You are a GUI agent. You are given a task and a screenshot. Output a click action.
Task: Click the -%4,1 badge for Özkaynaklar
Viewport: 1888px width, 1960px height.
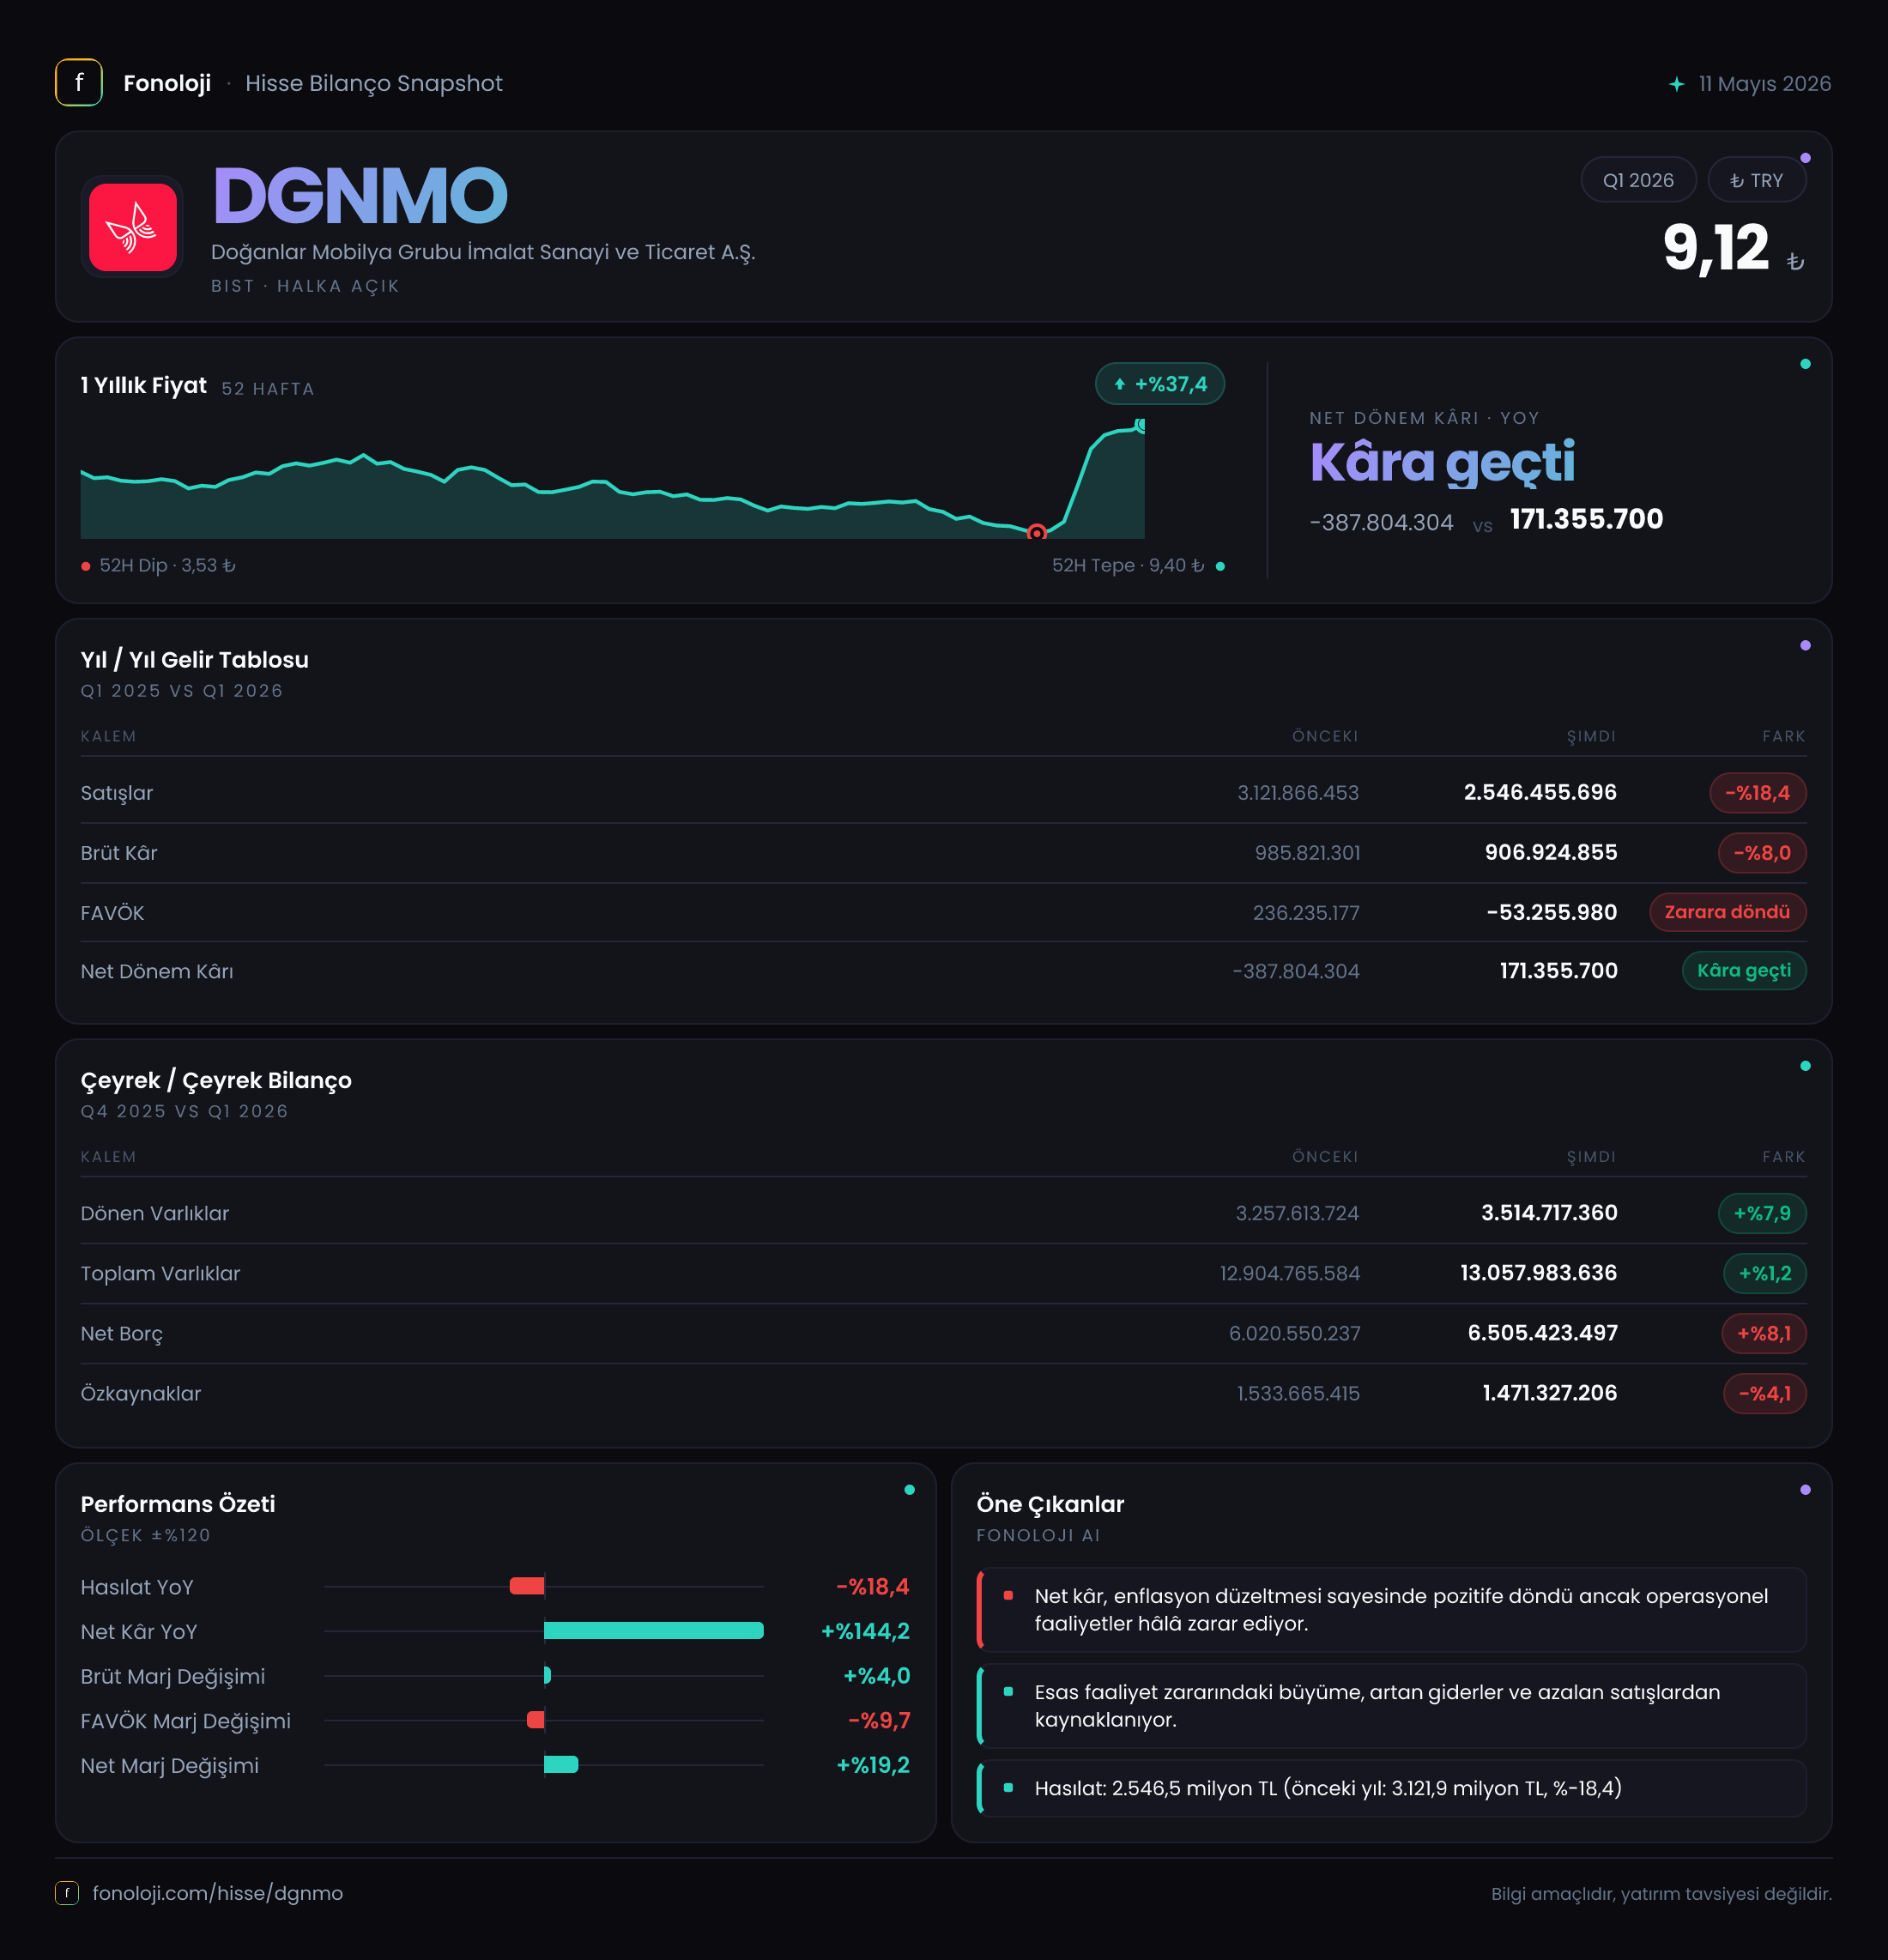(x=1765, y=1393)
